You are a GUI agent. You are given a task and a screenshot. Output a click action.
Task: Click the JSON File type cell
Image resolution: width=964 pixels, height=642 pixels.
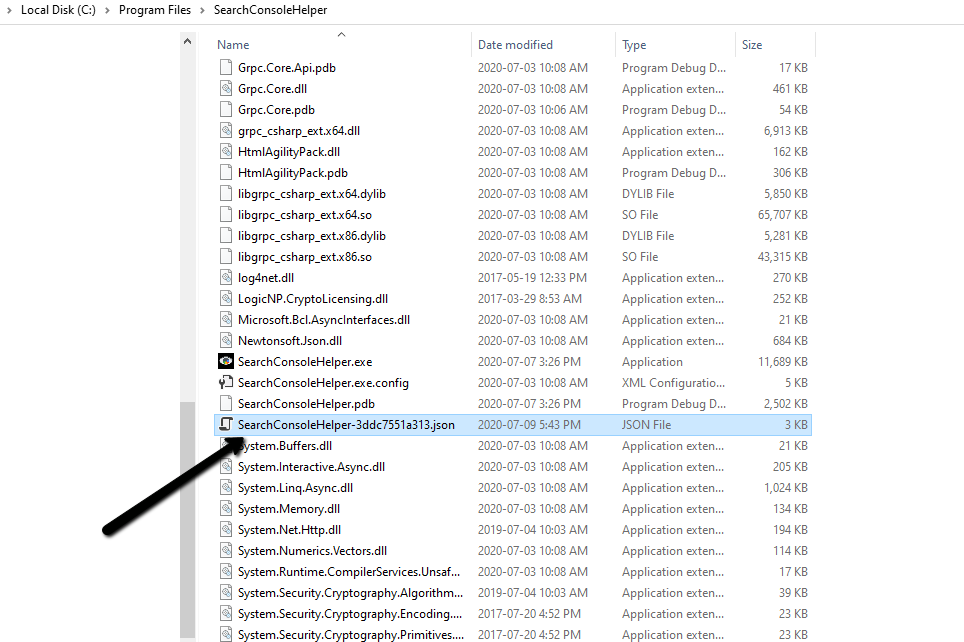pyautogui.click(x=646, y=425)
